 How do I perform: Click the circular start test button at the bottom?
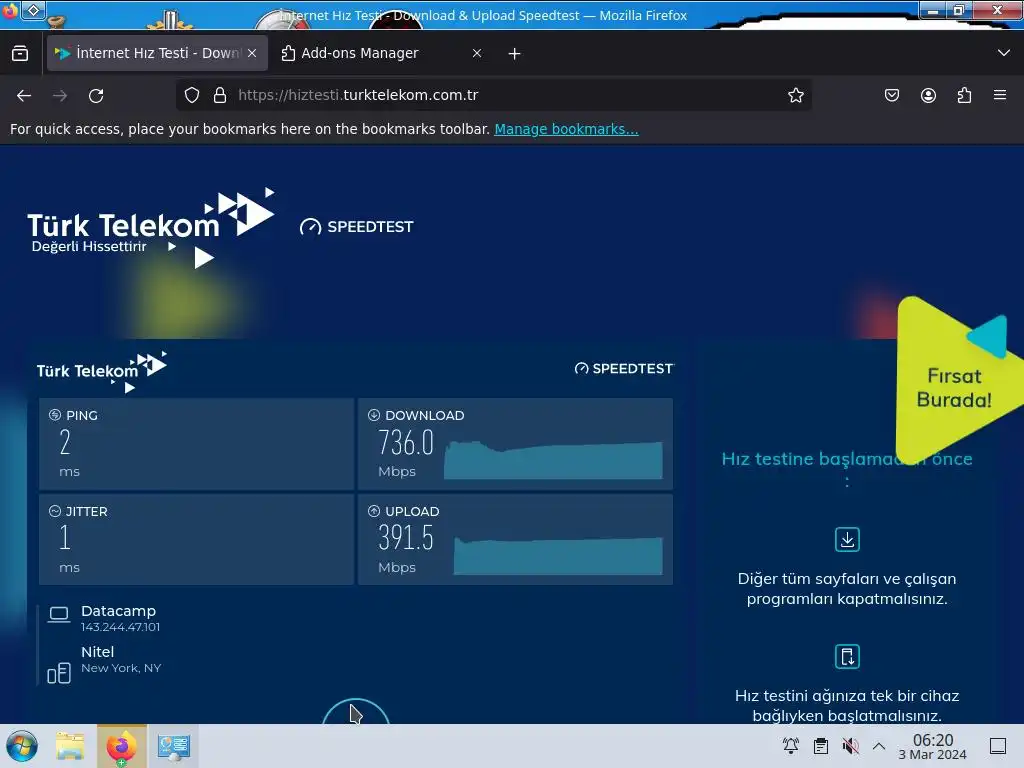pos(356,712)
